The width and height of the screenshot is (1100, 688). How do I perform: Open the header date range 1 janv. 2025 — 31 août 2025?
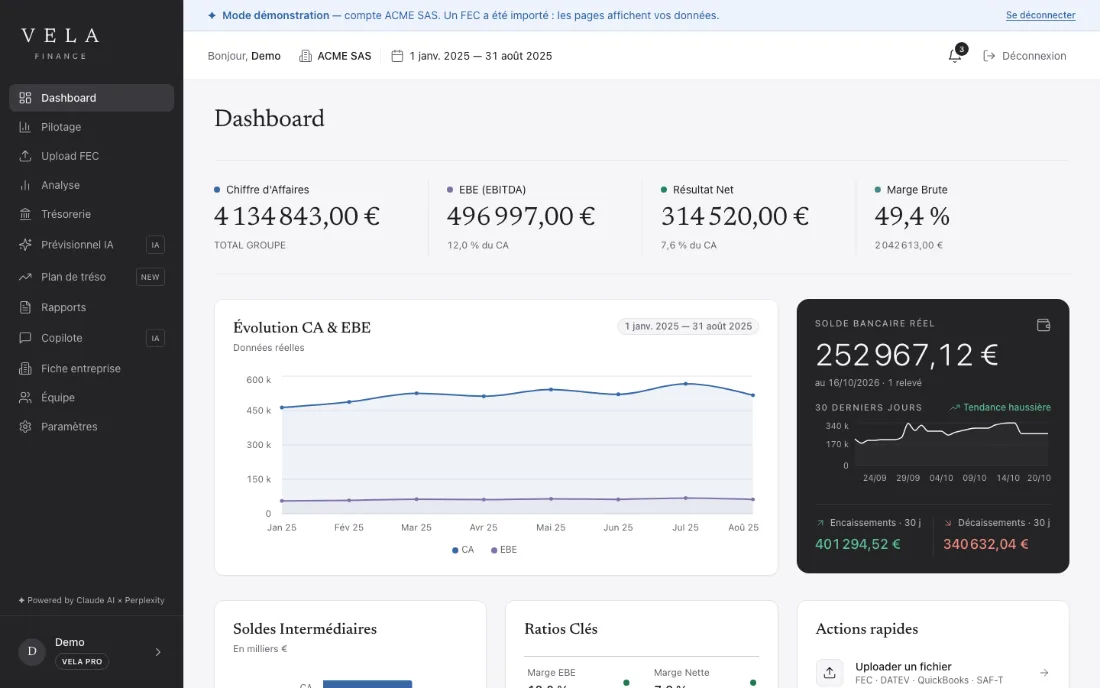(x=471, y=56)
